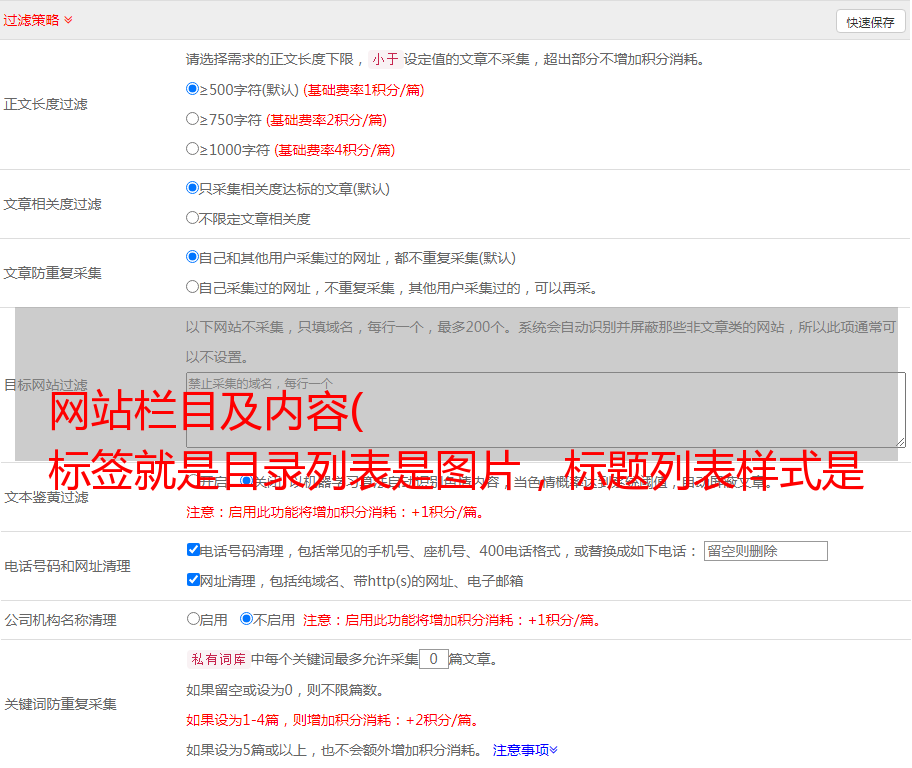Image resolution: width=912 pixels, height=768 pixels.
Task: Click the 留空则删除 replacement phone field
Action: (x=765, y=551)
